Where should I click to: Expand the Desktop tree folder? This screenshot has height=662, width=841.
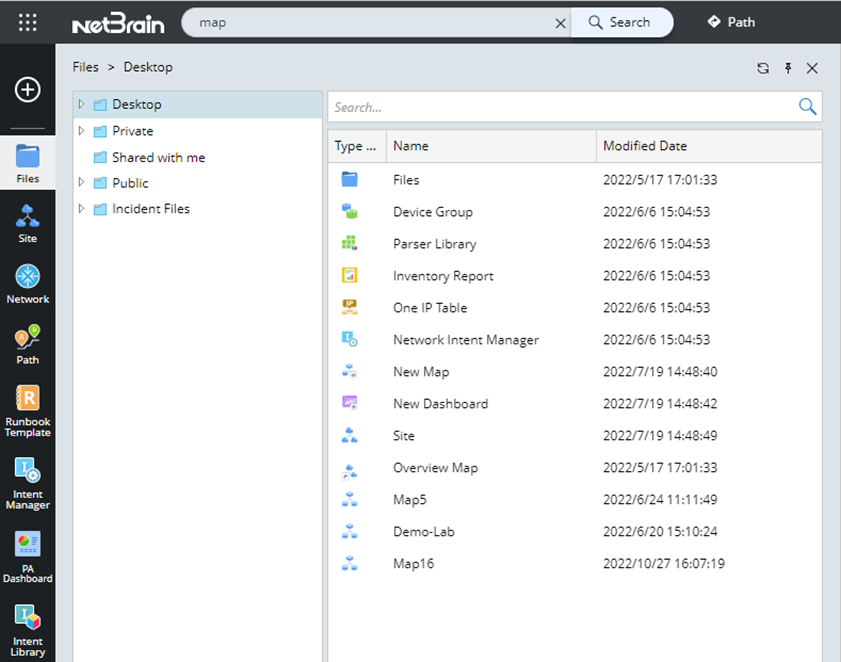pos(82,104)
